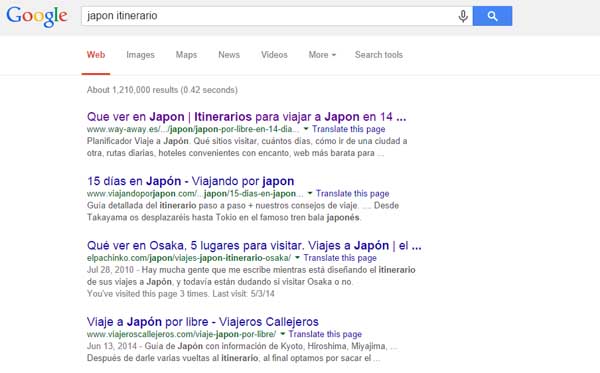
Task: Click the elpachinko.com green URL text
Action: 189,257
